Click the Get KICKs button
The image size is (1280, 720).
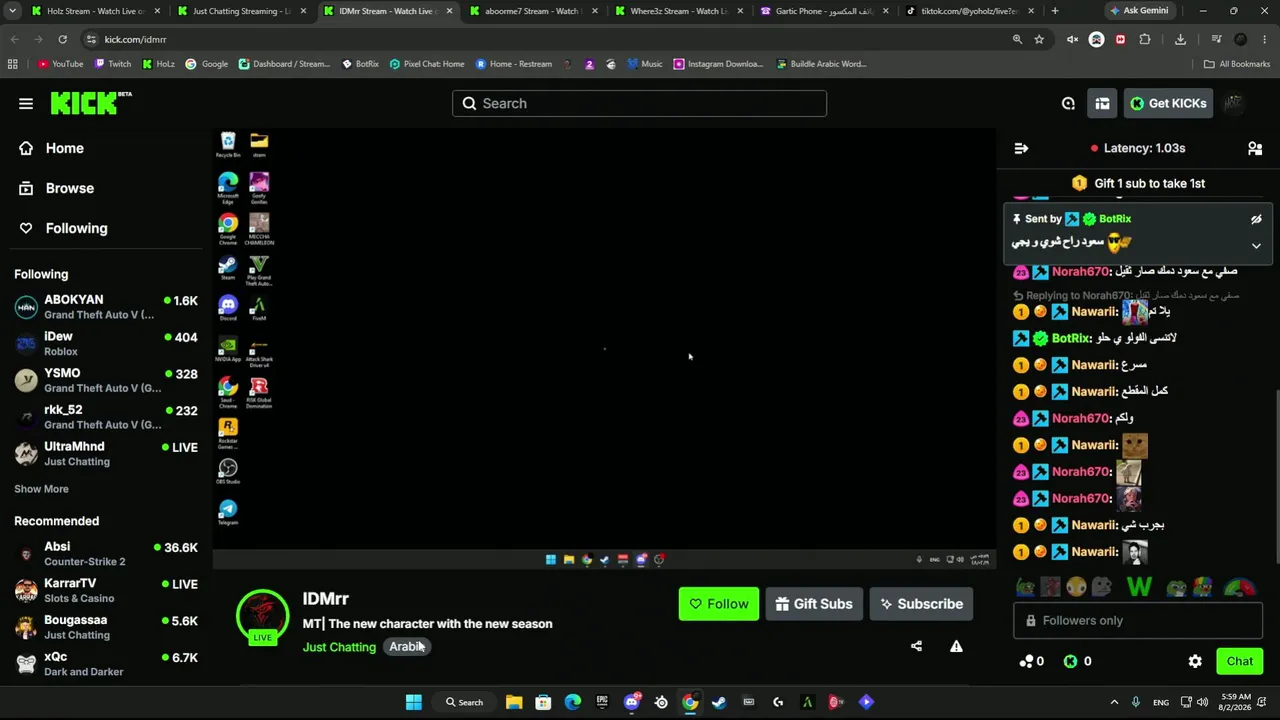[x=1168, y=104]
